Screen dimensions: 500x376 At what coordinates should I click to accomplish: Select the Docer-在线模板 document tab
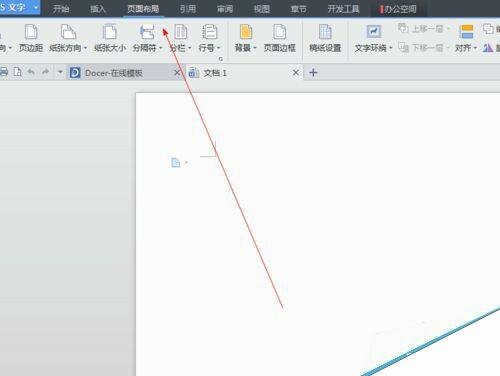coord(125,72)
